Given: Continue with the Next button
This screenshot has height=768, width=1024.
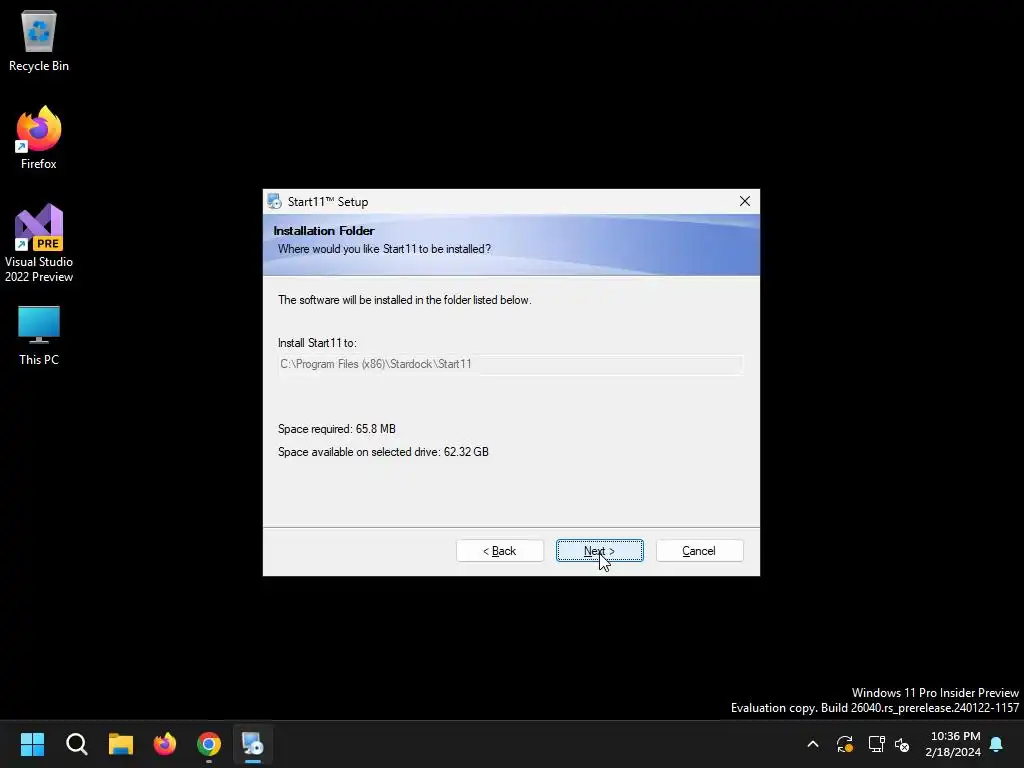Looking at the screenshot, I should coord(600,551).
